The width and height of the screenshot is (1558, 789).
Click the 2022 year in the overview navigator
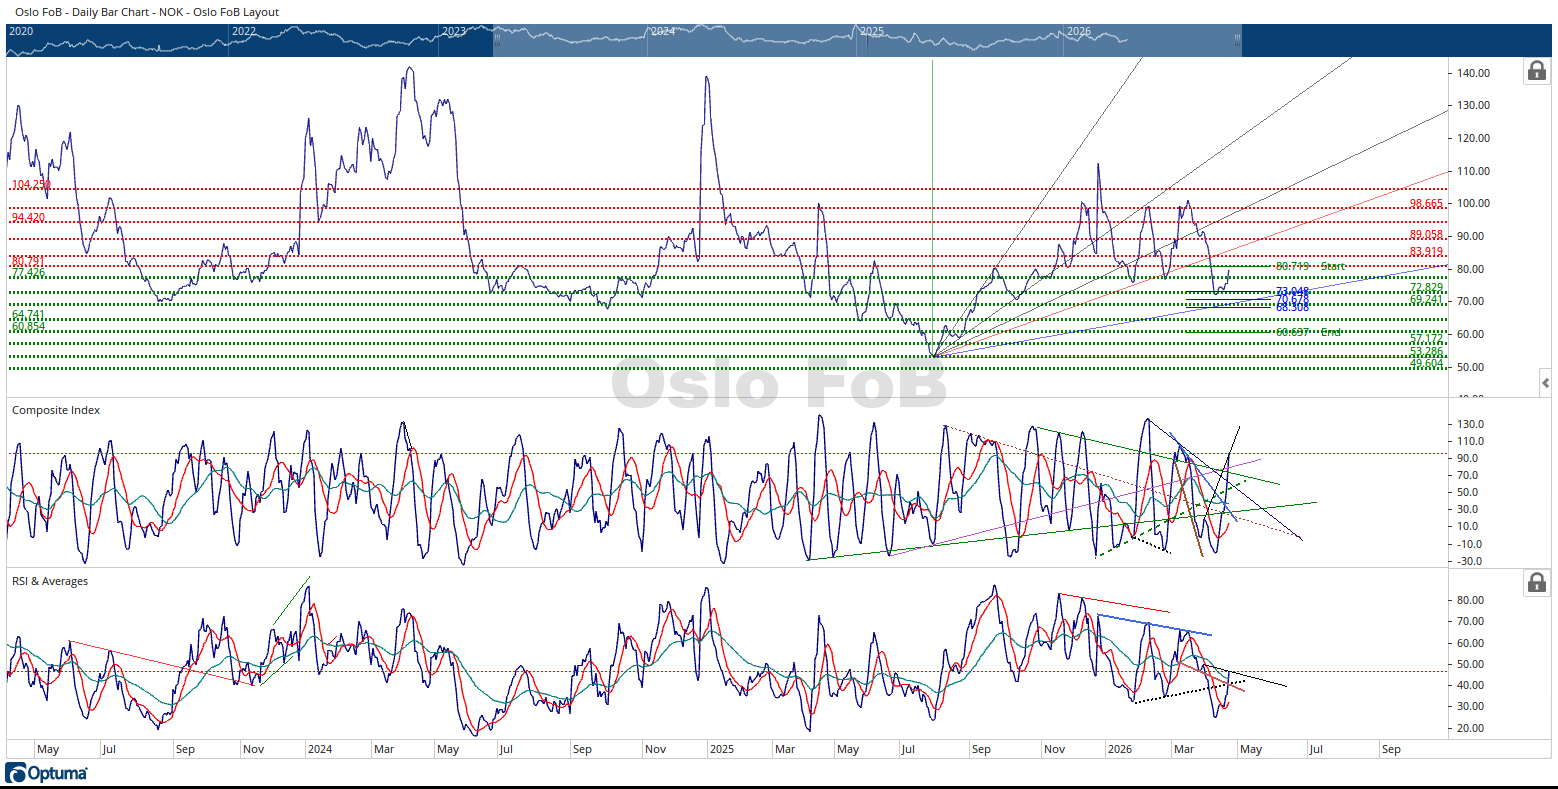pyautogui.click(x=243, y=32)
